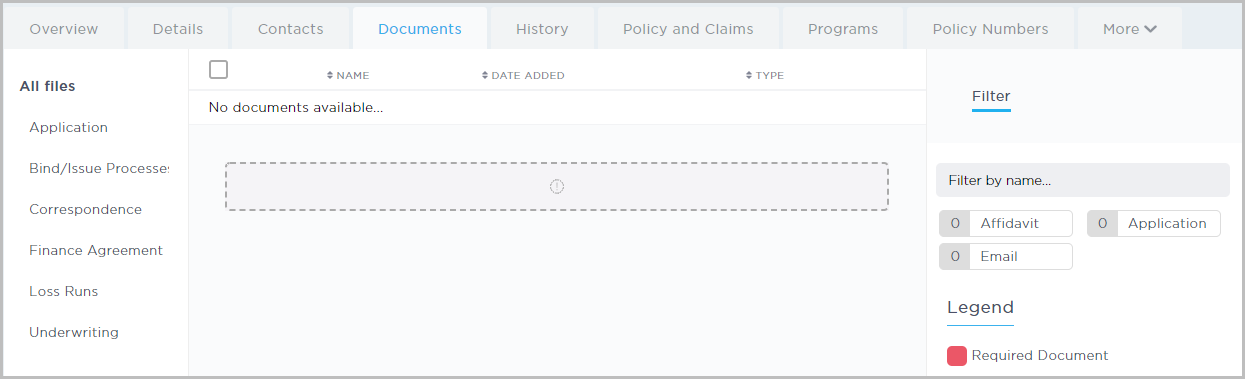Open the Policy and Claims tab
This screenshot has width=1245, height=379.
(688, 29)
